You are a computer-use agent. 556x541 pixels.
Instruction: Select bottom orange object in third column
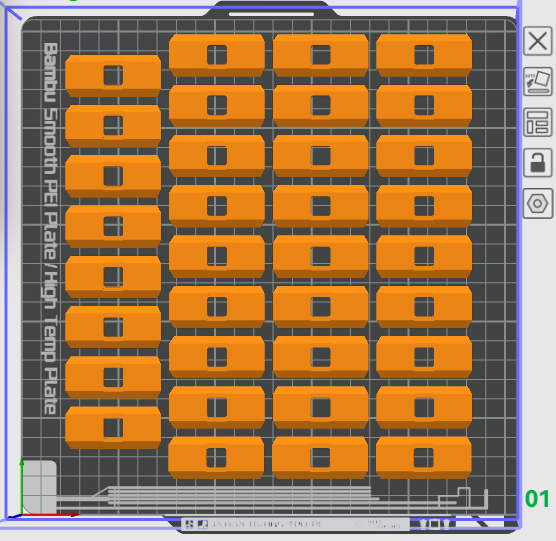coord(320,458)
